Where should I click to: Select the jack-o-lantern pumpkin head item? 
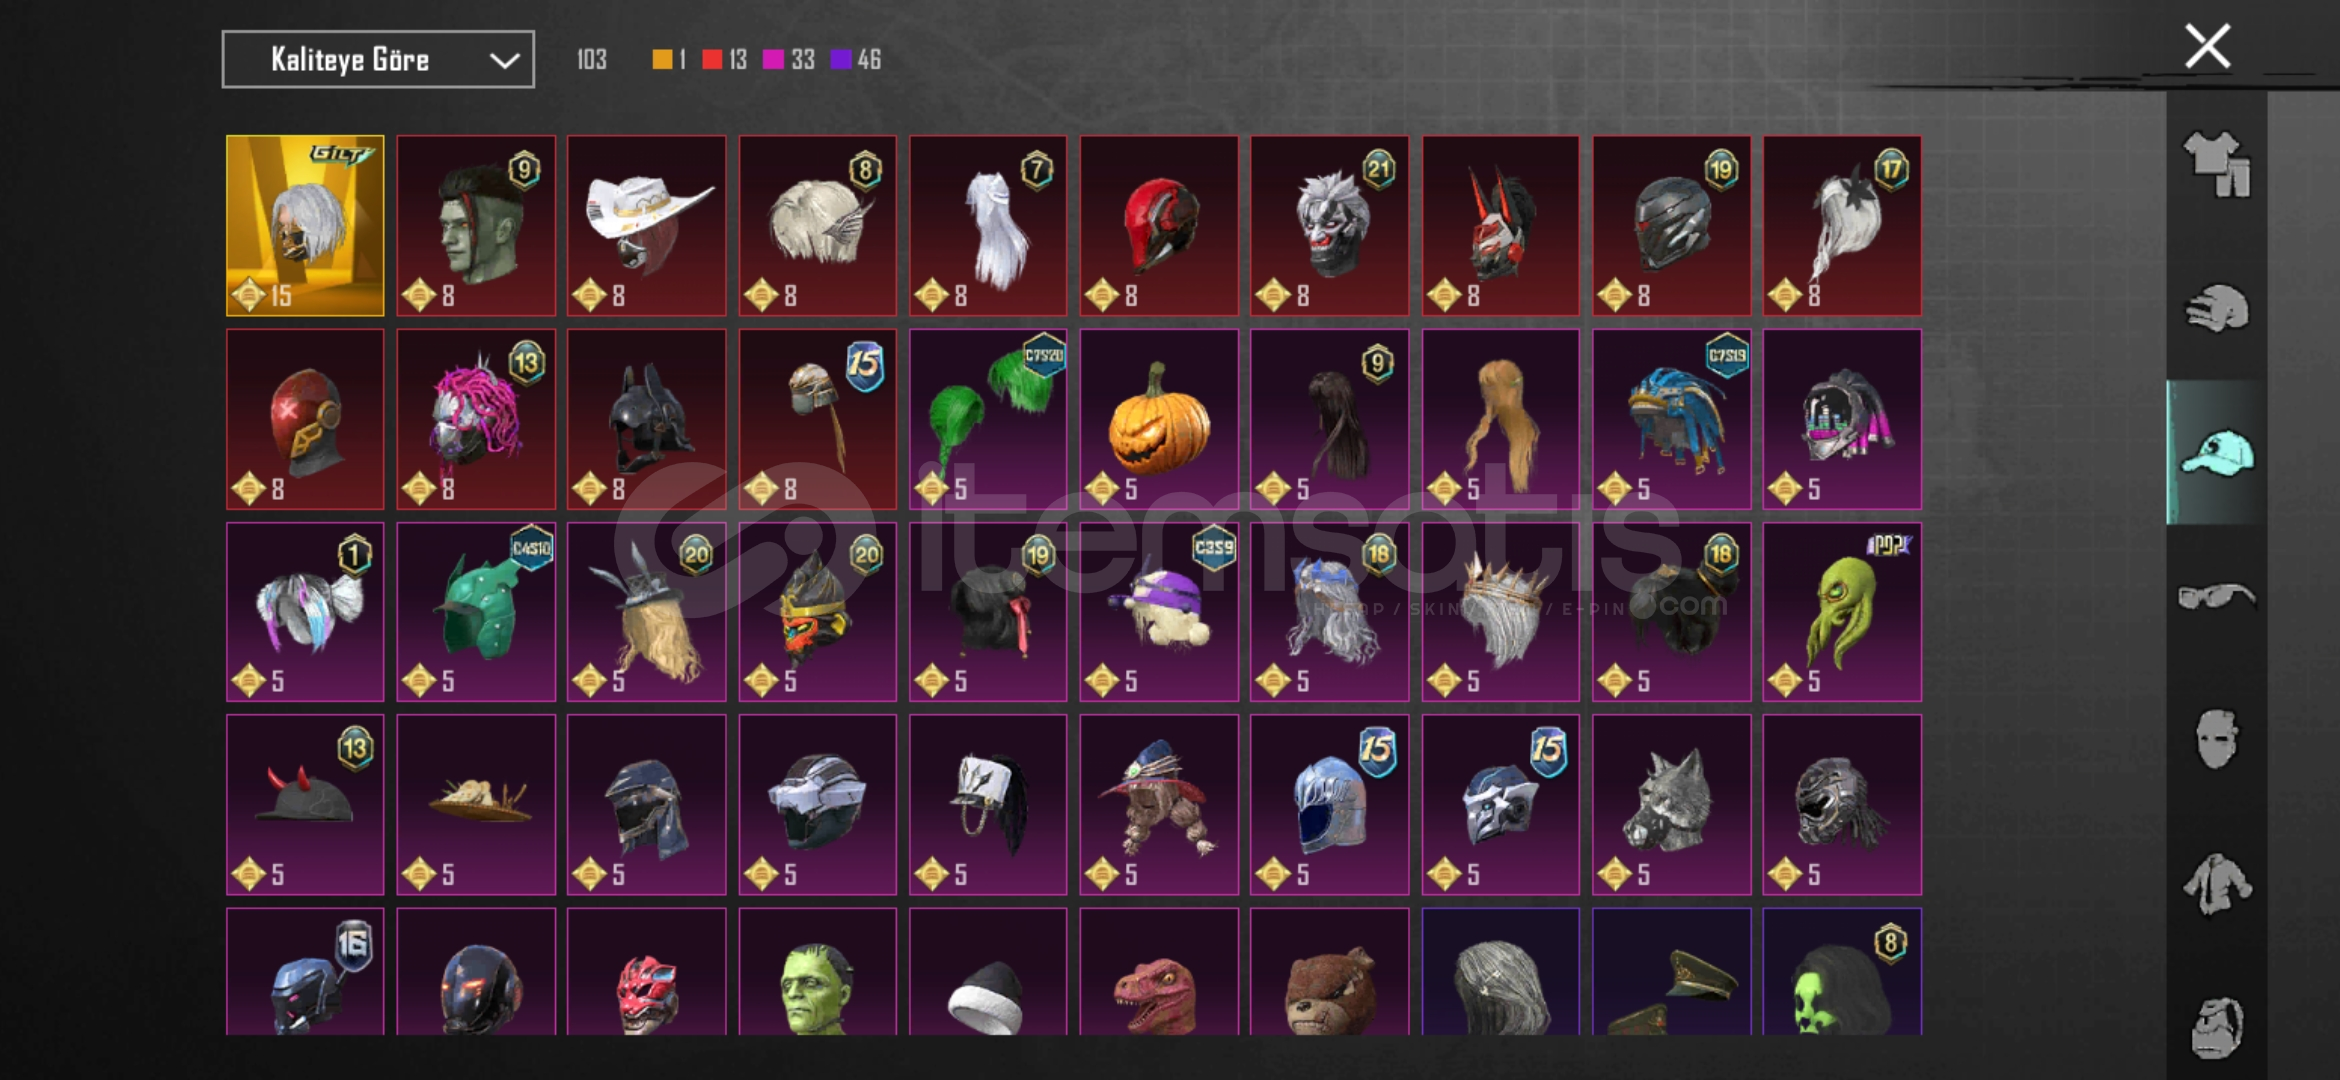pos(1159,419)
